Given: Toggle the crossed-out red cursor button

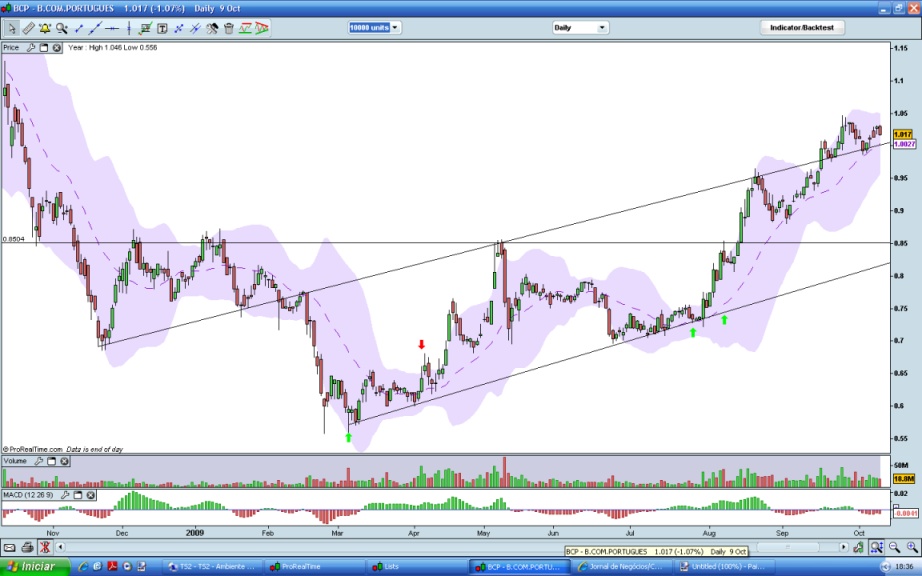Looking at the screenshot, I should pos(45,548).
